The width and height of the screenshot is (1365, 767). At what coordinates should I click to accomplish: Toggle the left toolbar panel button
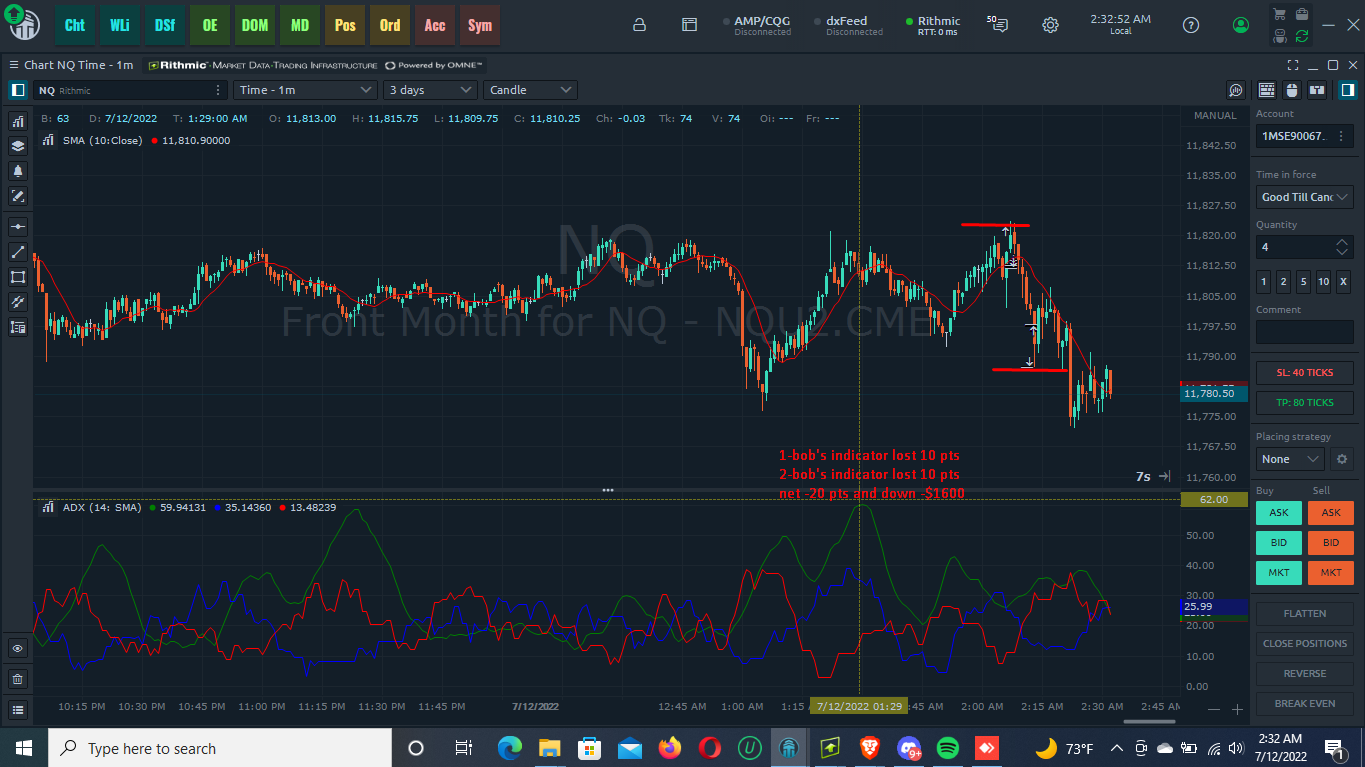[18, 90]
